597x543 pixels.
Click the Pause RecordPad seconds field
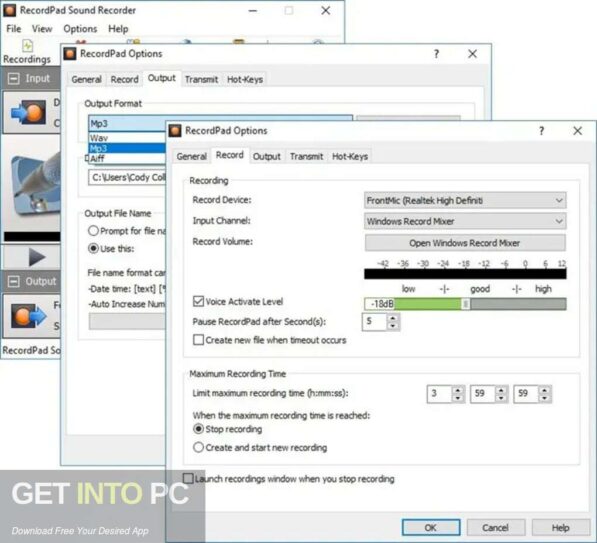coord(375,322)
